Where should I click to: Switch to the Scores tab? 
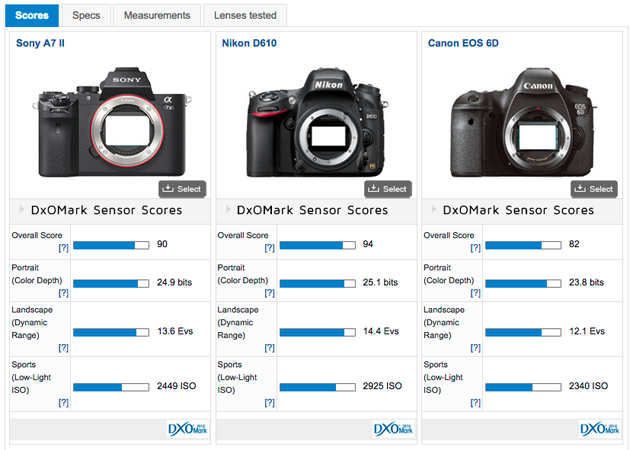(32, 16)
